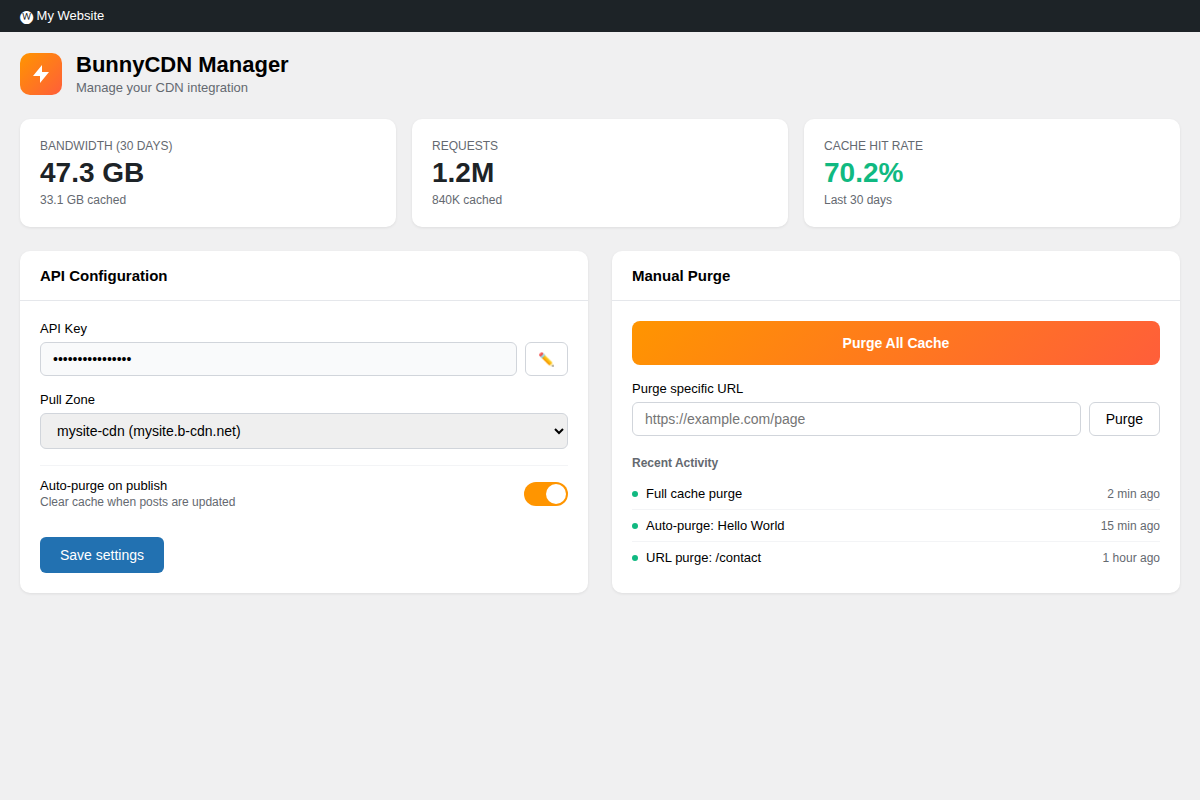
Task: Focus the Purge specific URL input
Action: tap(856, 419)
